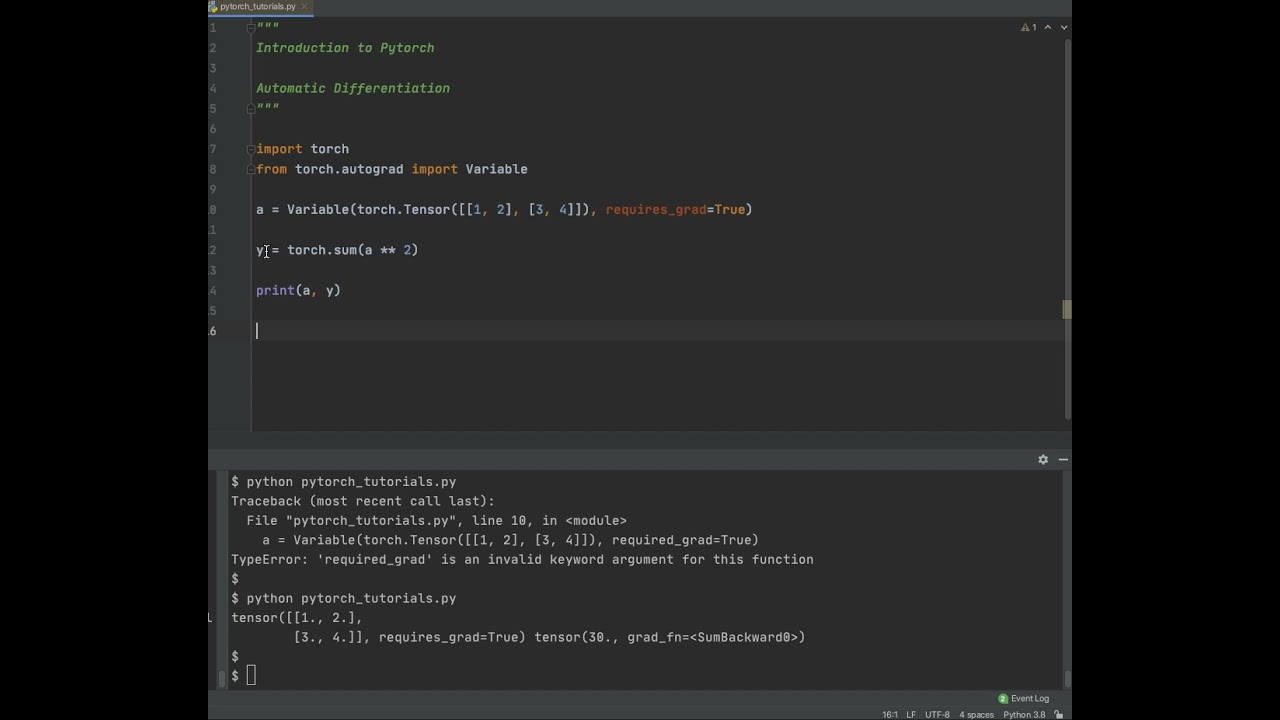Close the pytorch_tutorials.py tab
1280x720 pixels.
pyautogui.click(x=304, y=6)
